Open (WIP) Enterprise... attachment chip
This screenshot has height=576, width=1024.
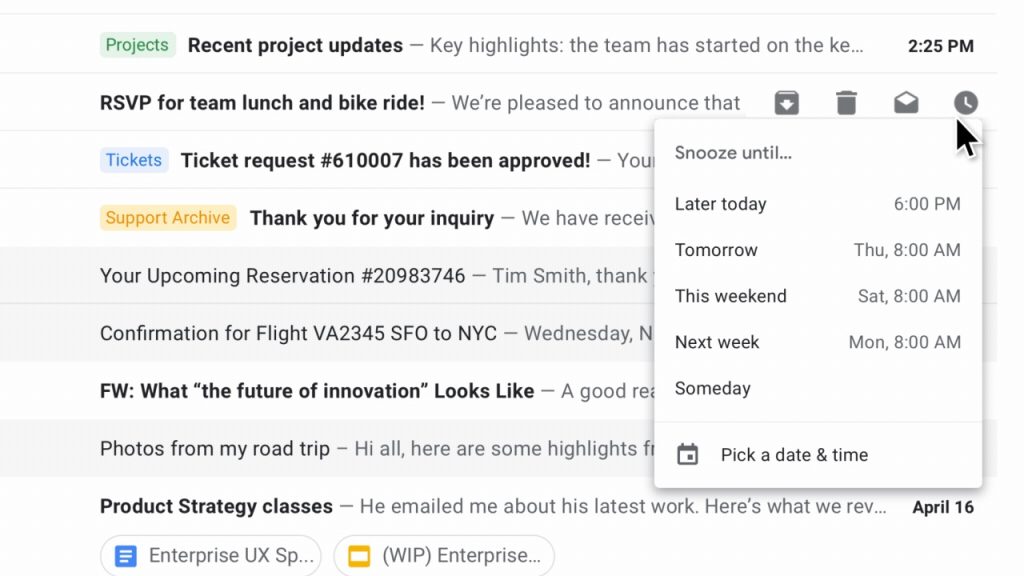click(443, 556)
